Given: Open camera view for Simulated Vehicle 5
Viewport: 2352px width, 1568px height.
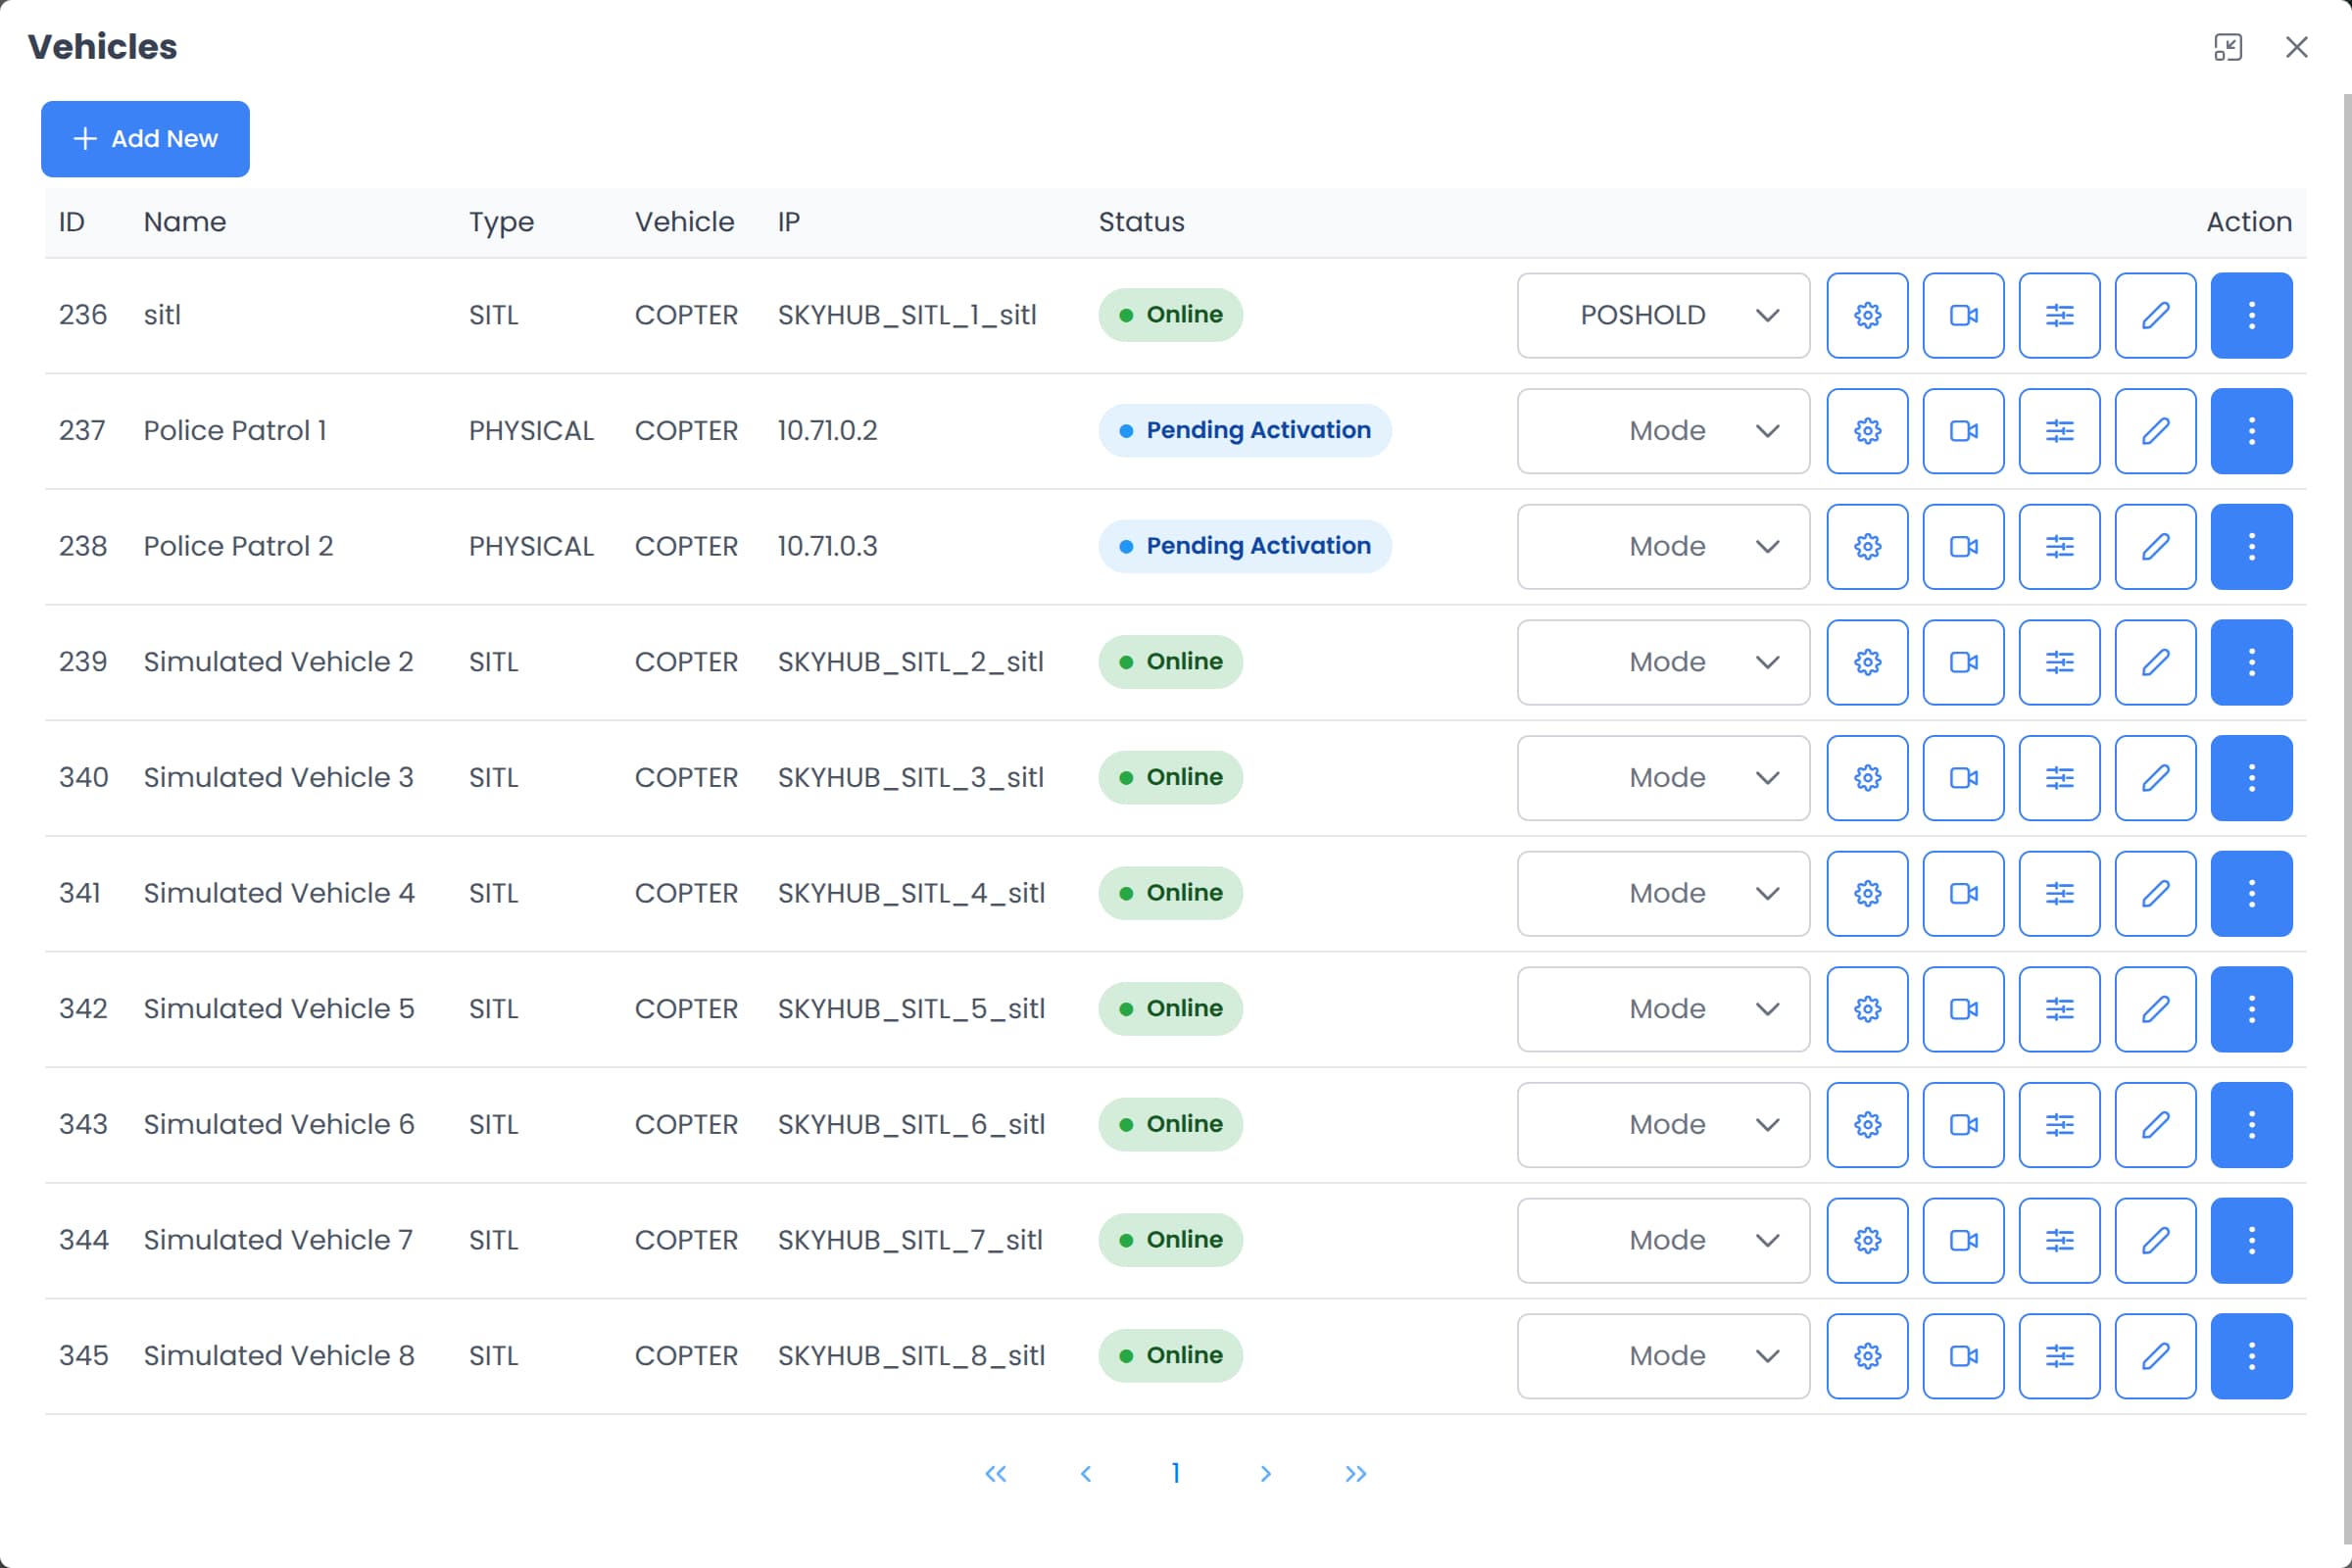Looking at the screenshot, I should click(x=1962, y=1009).
